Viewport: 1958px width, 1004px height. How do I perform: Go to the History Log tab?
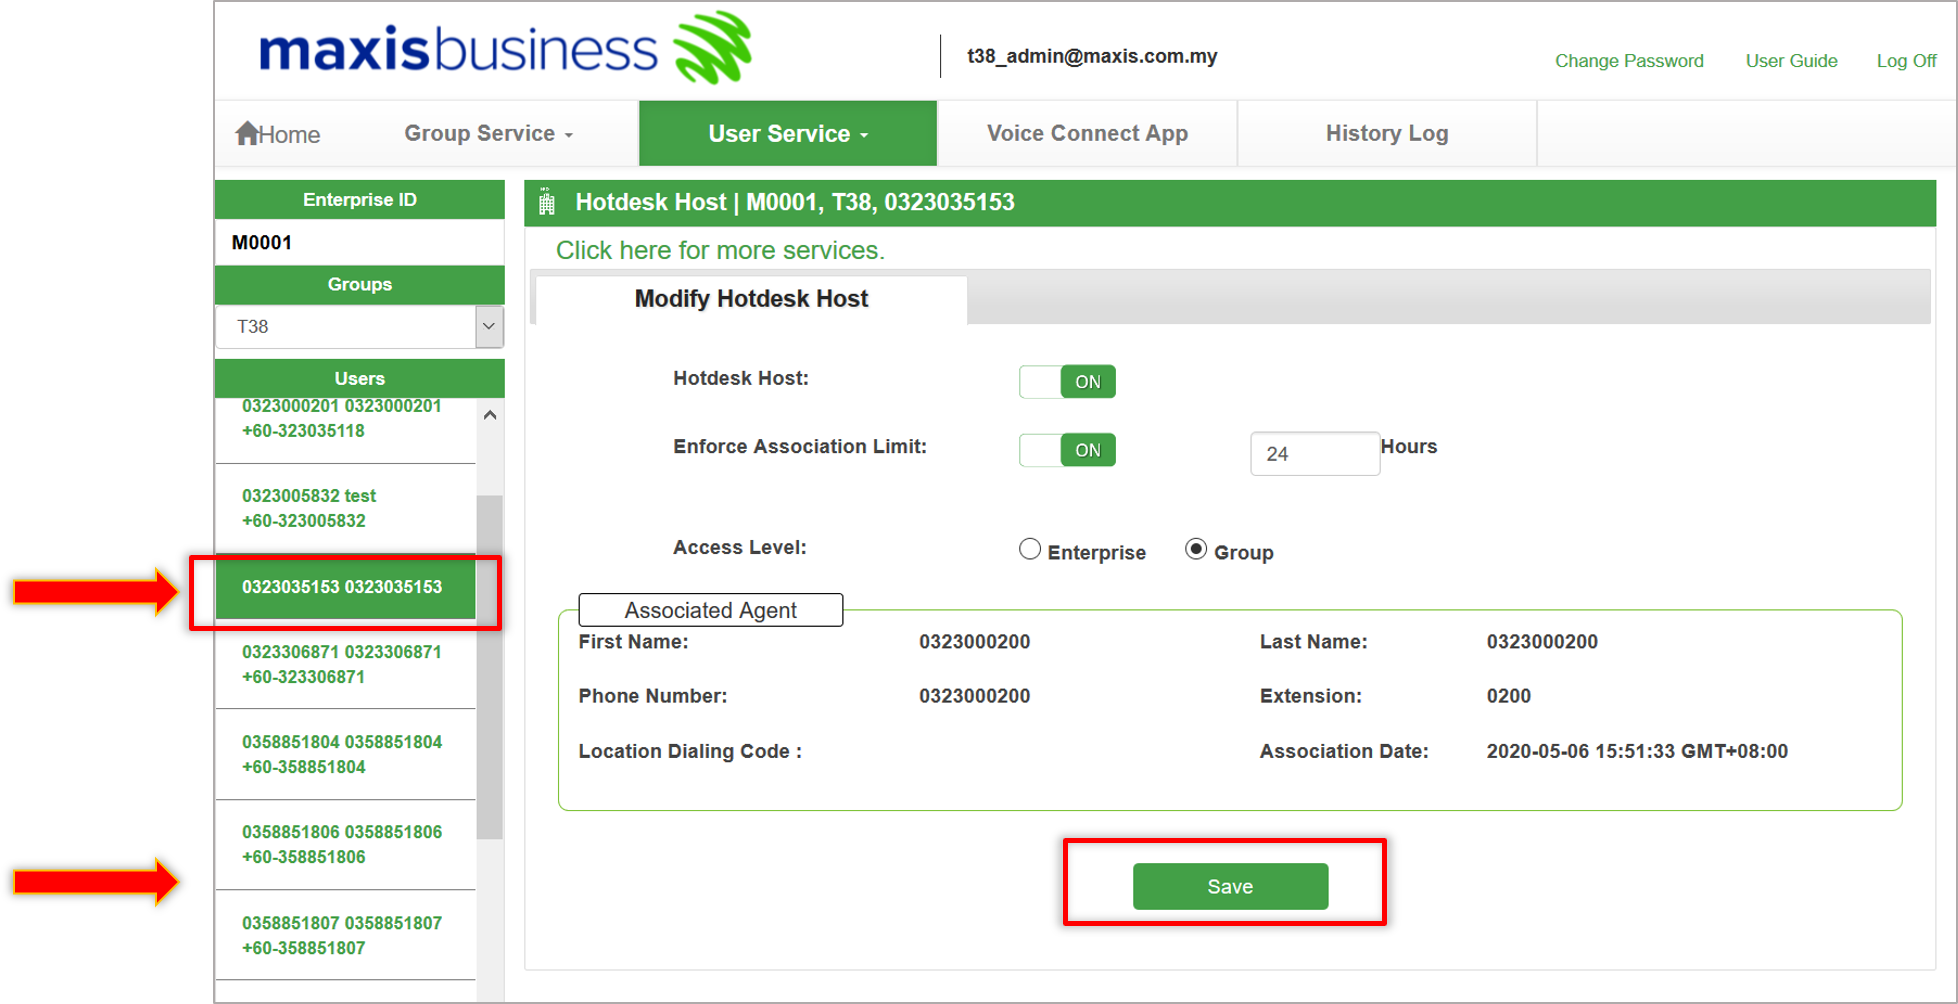(1386, 133)
